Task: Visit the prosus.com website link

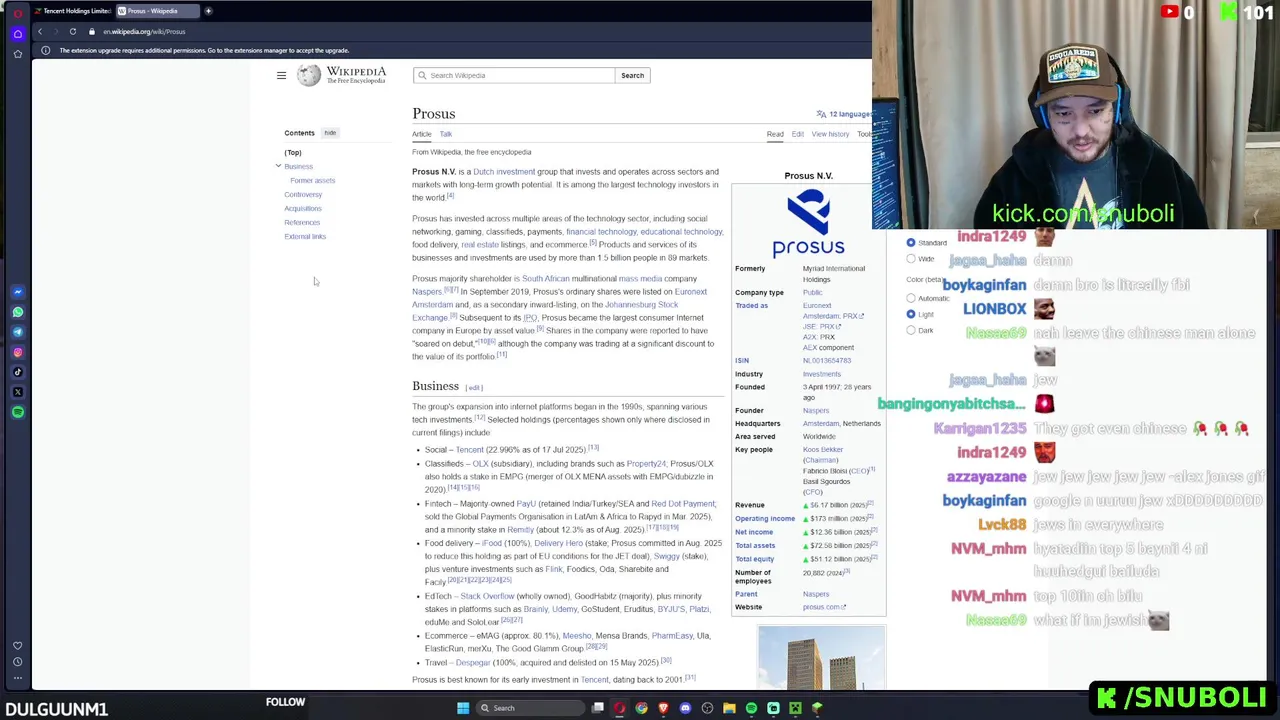Action: [824, 607]
